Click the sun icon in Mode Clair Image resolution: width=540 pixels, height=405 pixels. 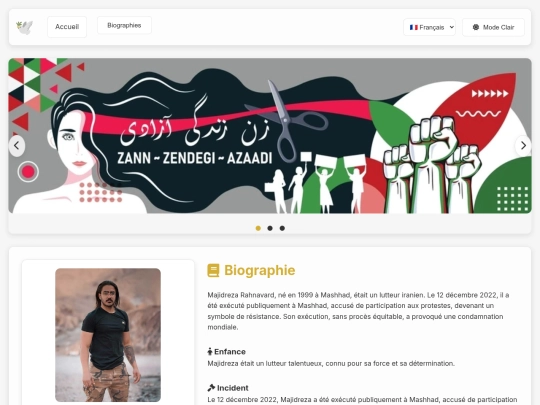(x=476, y=27)
